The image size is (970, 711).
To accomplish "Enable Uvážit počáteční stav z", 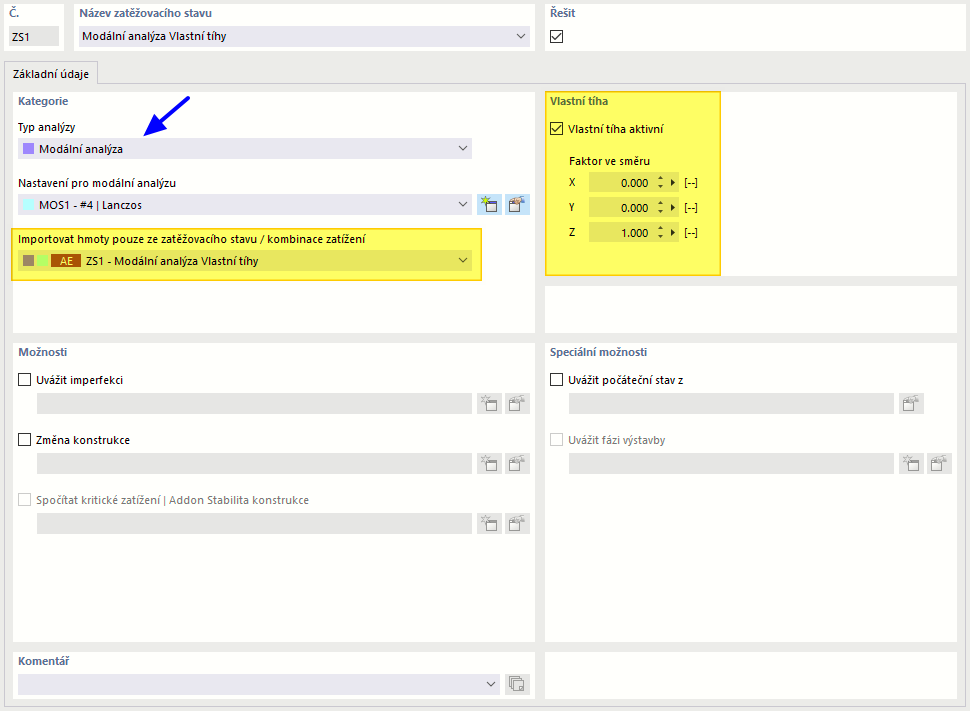I will pyautogui.click(x=557, y=380).
